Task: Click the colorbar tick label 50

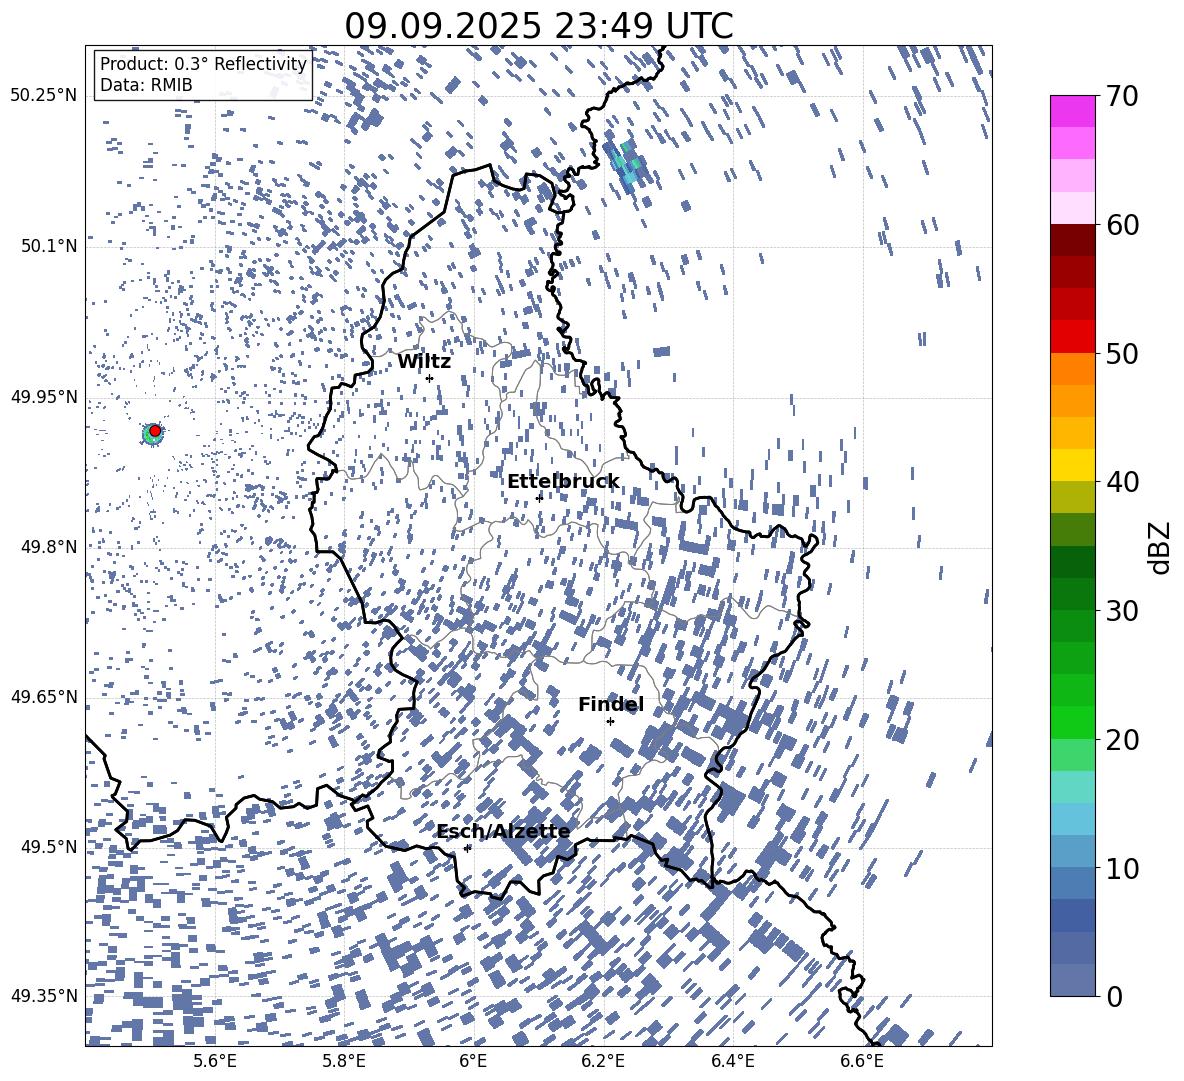Action: click(1122, 354)
